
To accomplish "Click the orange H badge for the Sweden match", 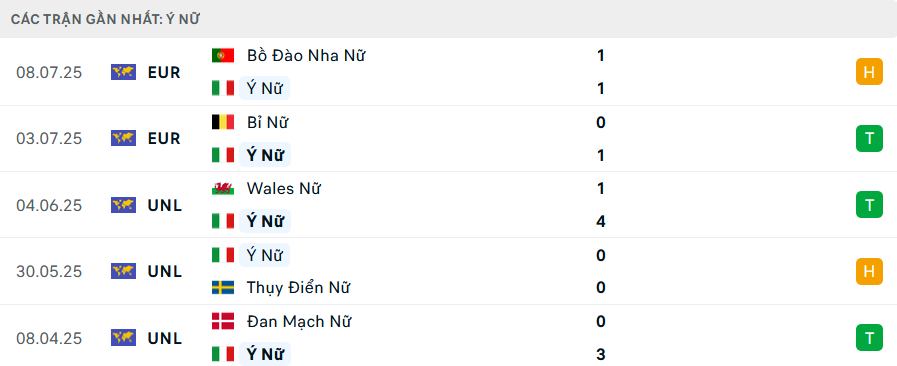I will click(x=869, y=271).
